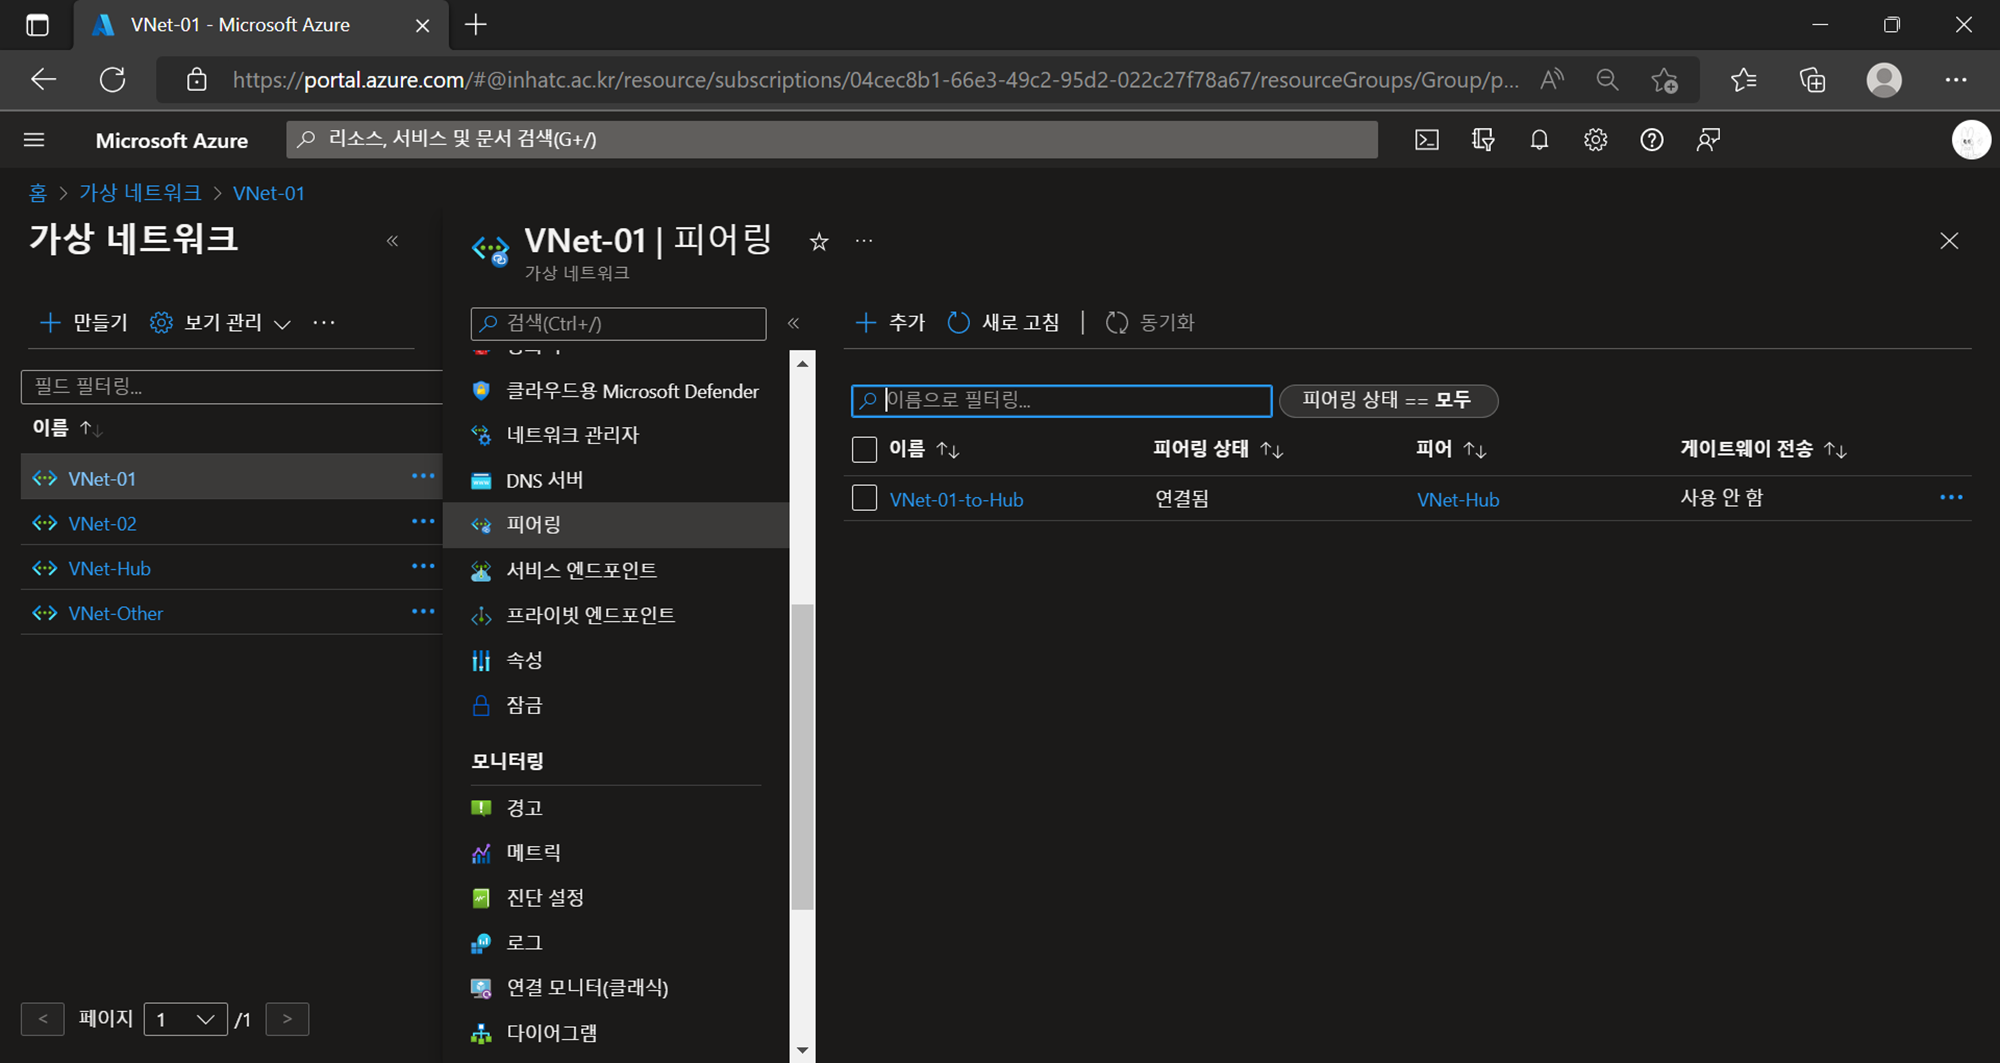Go to 홈 breadcrumb
This screenshot has height=1063, width=2000.
click(38, 193)
